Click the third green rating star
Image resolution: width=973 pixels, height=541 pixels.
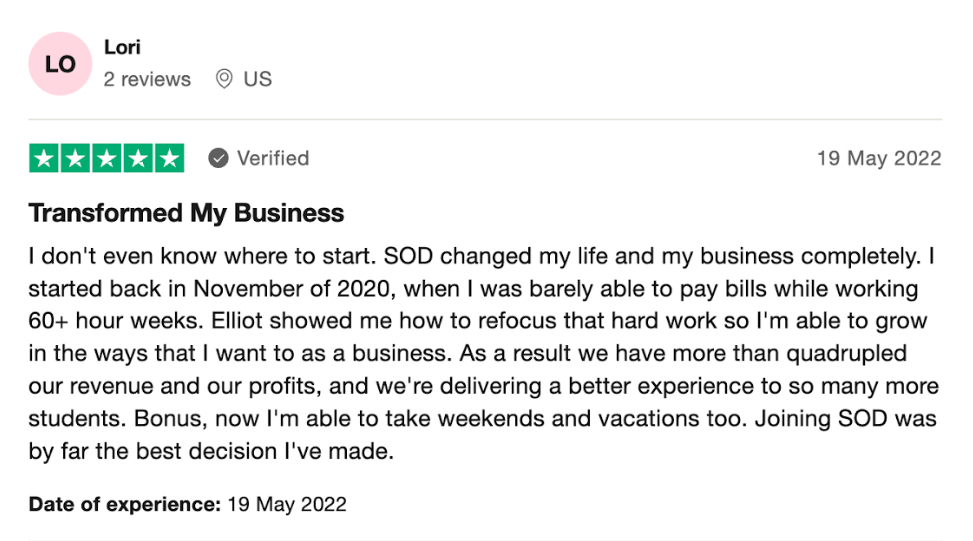tap(106, 158)
